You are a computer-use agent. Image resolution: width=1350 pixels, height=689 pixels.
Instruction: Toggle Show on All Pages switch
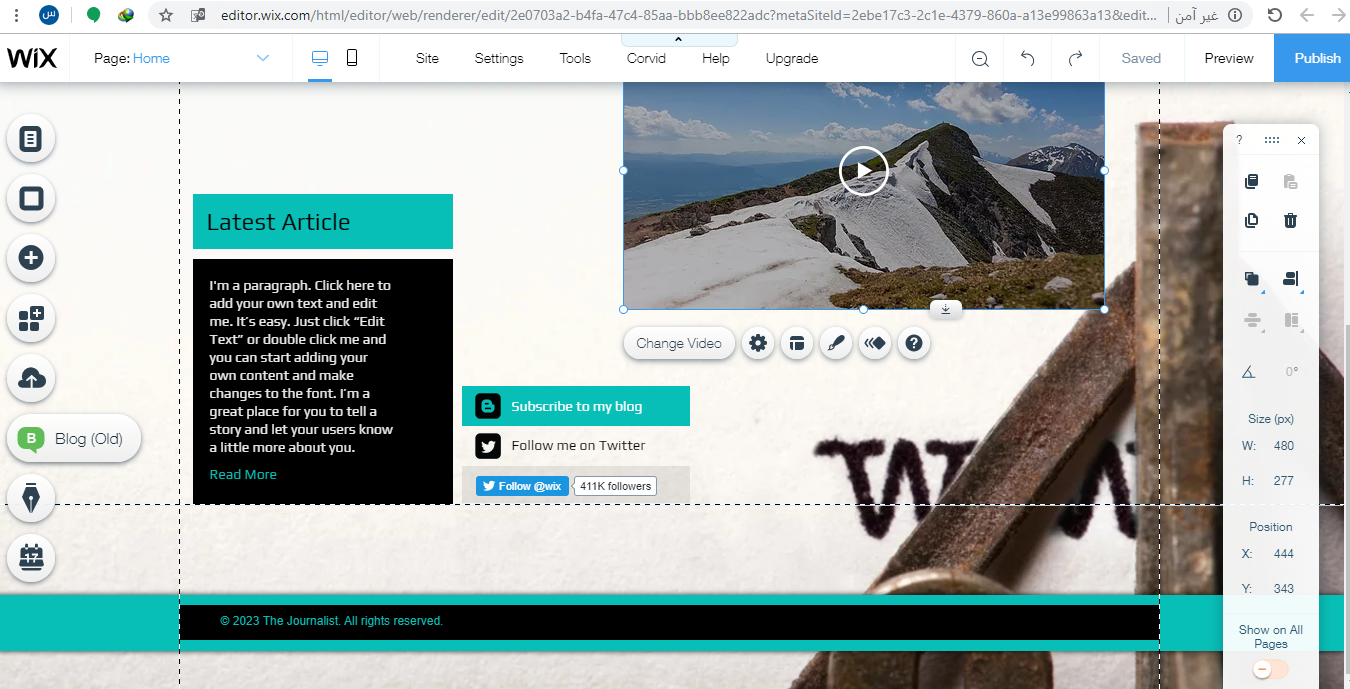(1270, 669)
